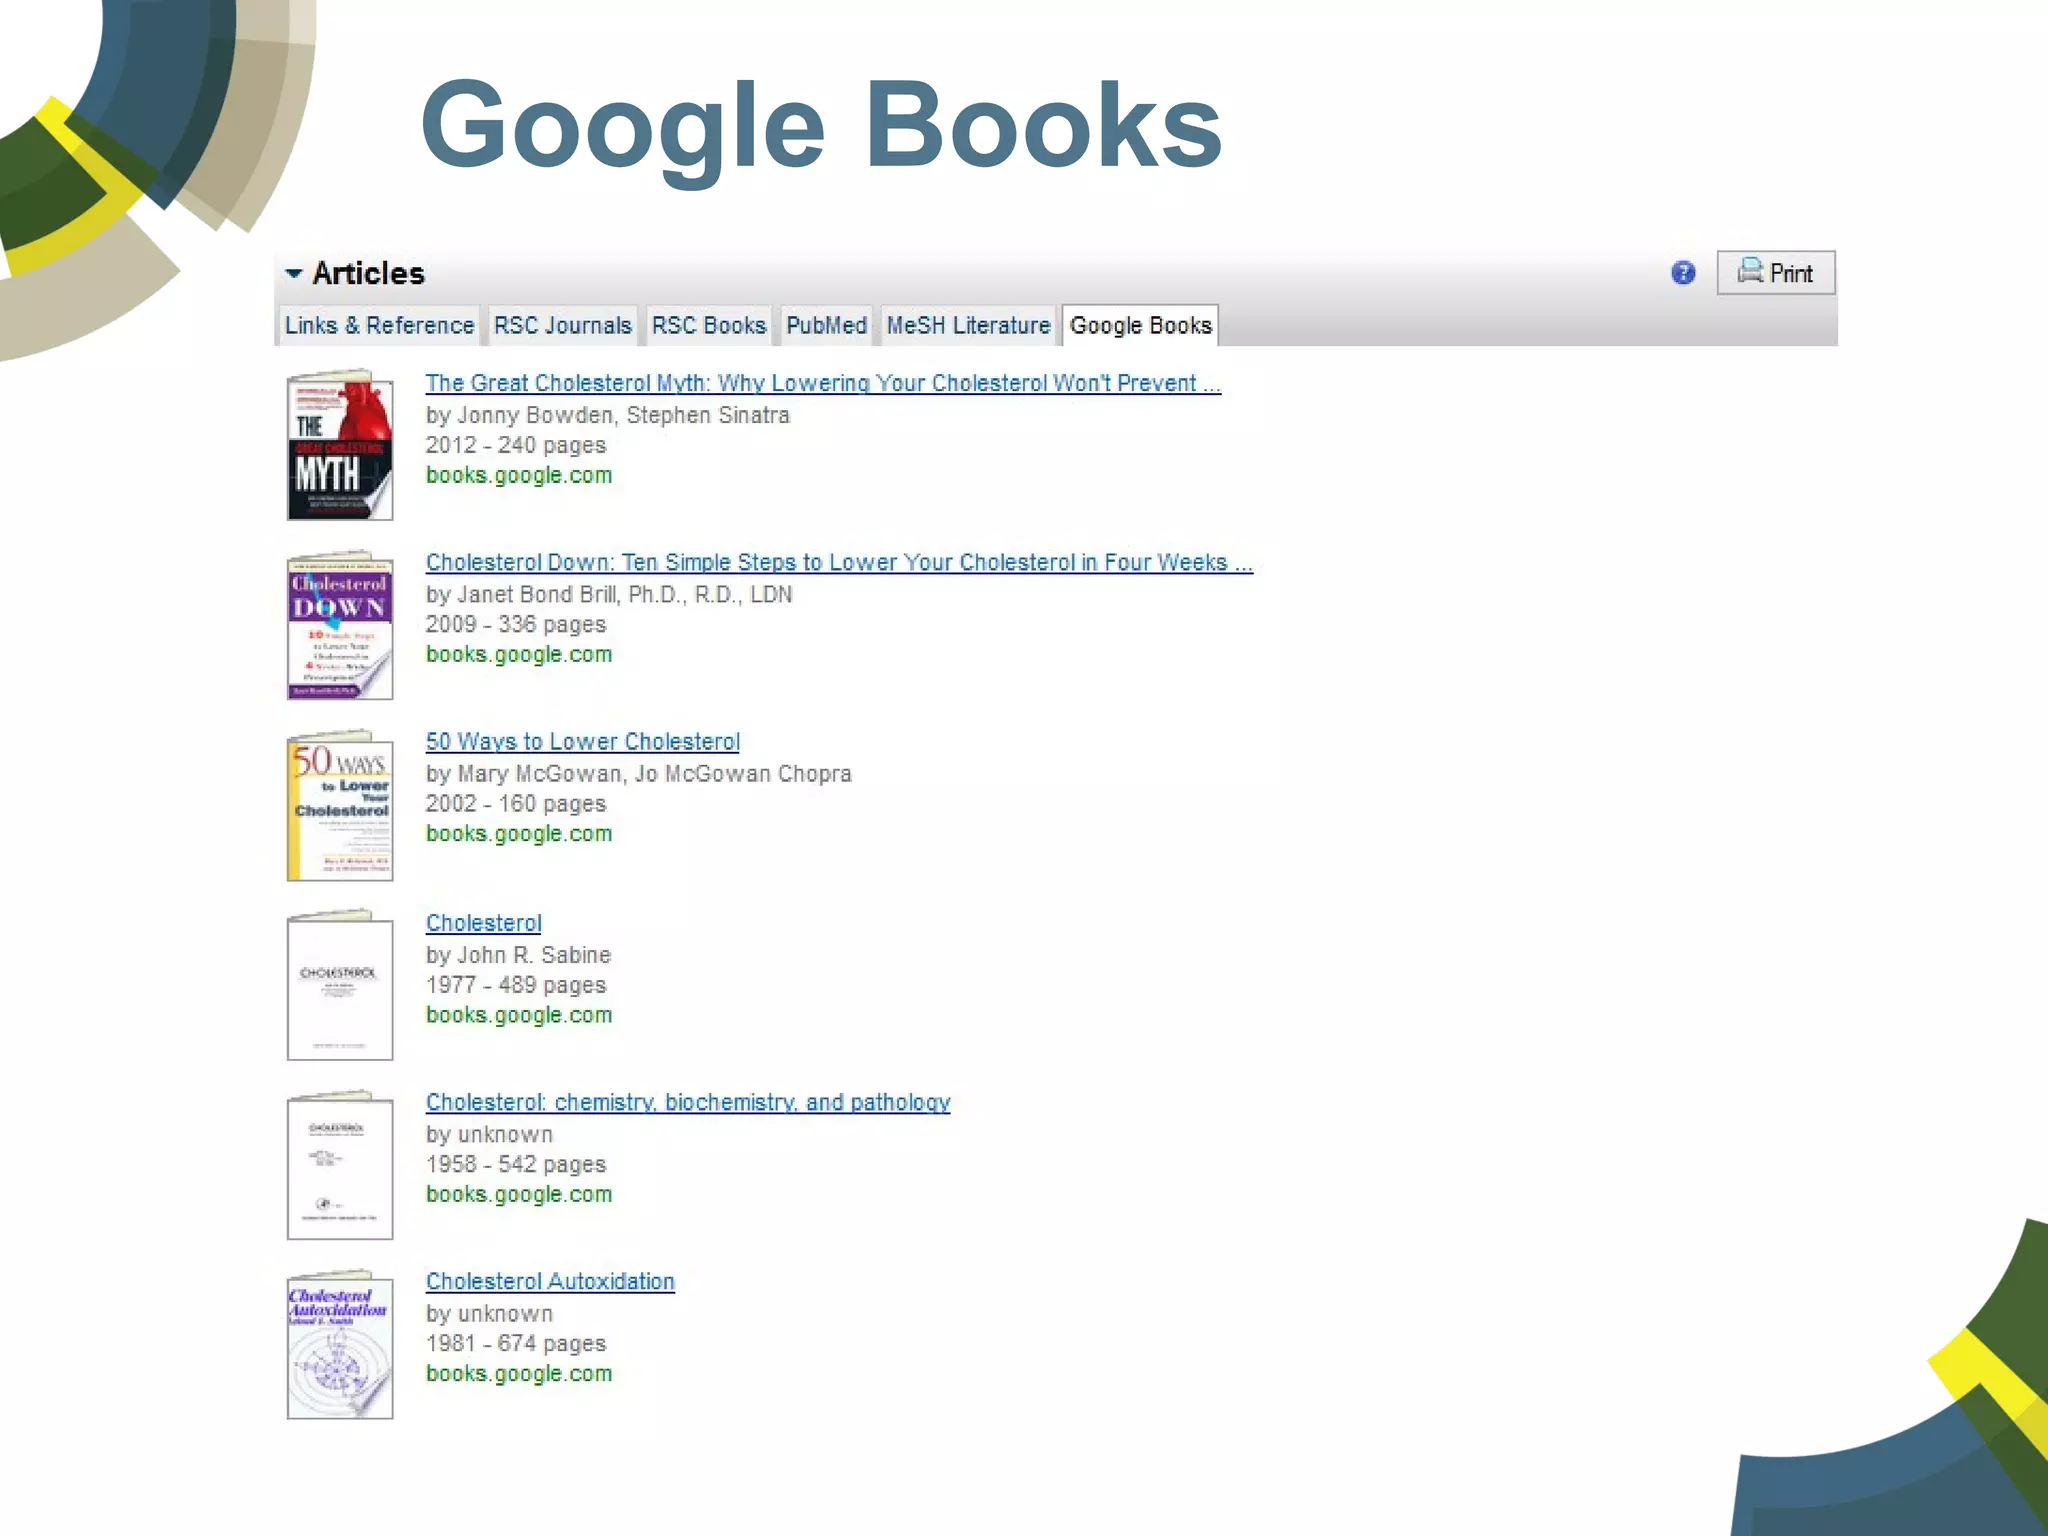2048x1536 pixels.
Task: Click the Cholesterol Autoxidation cover thumbnail
Action: pos(340,1344)
